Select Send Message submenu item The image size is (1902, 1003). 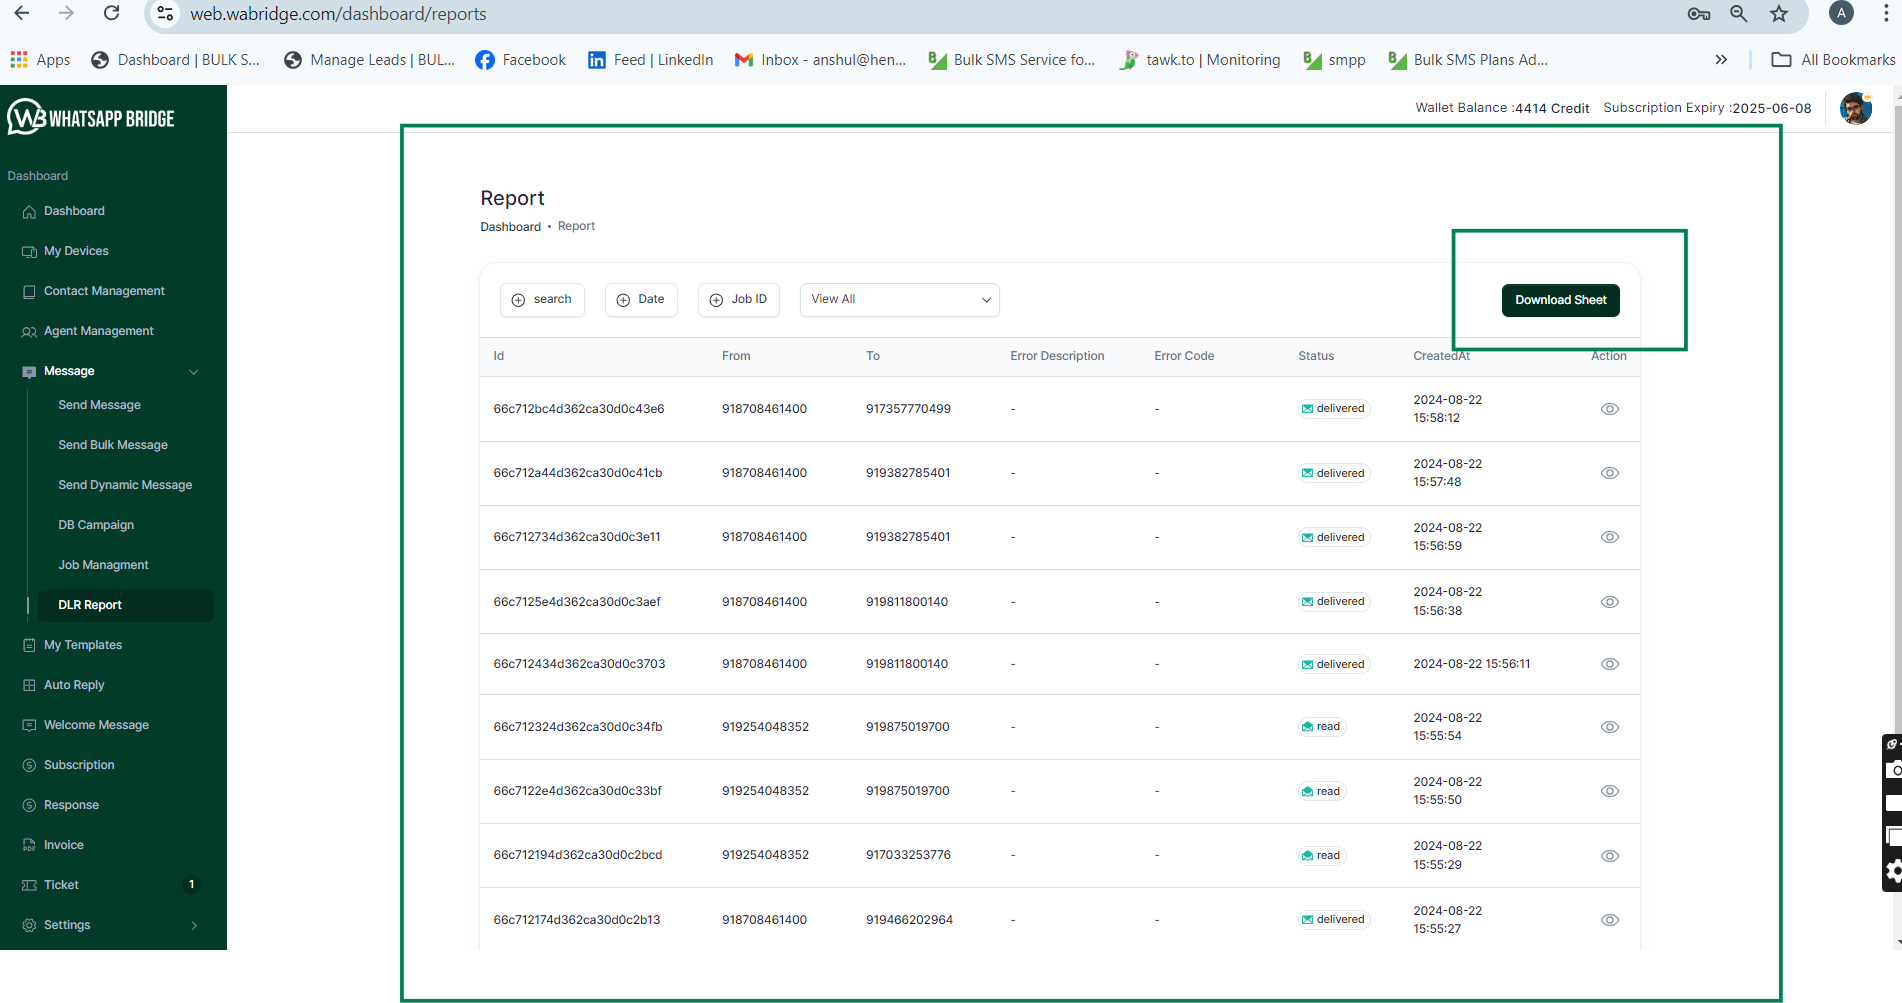pyautogui.click(x=99, y=405)
